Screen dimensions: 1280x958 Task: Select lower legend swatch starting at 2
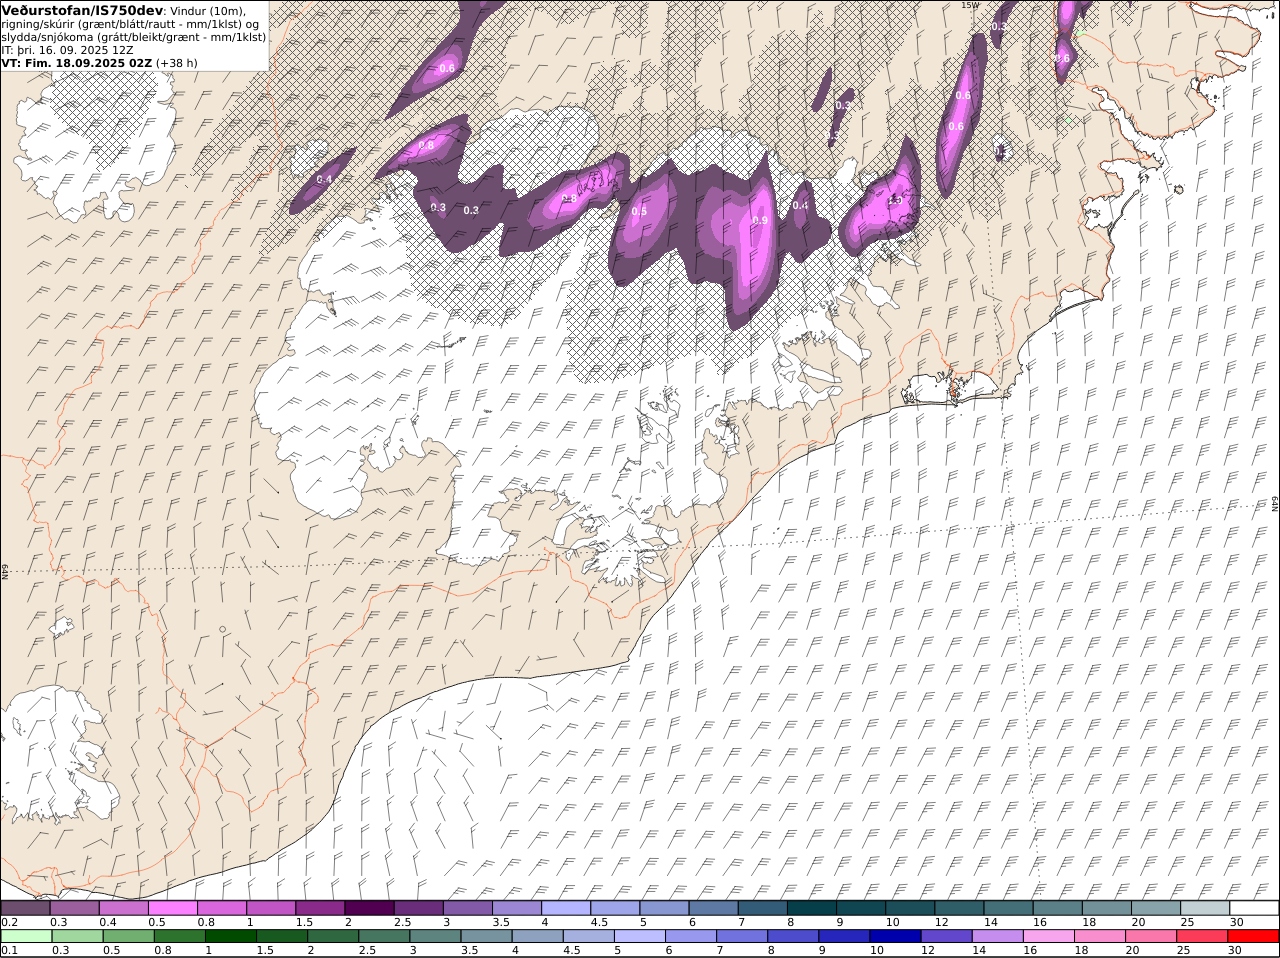click(332, 937)
